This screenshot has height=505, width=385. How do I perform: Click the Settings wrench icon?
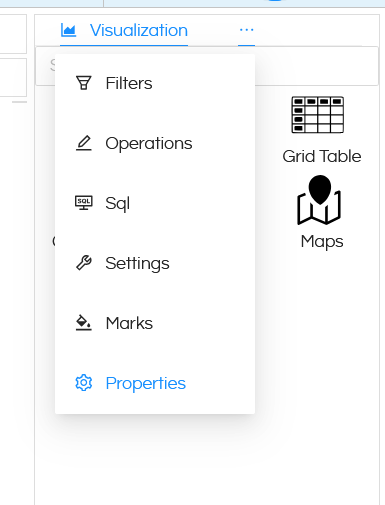pos(84,263)
